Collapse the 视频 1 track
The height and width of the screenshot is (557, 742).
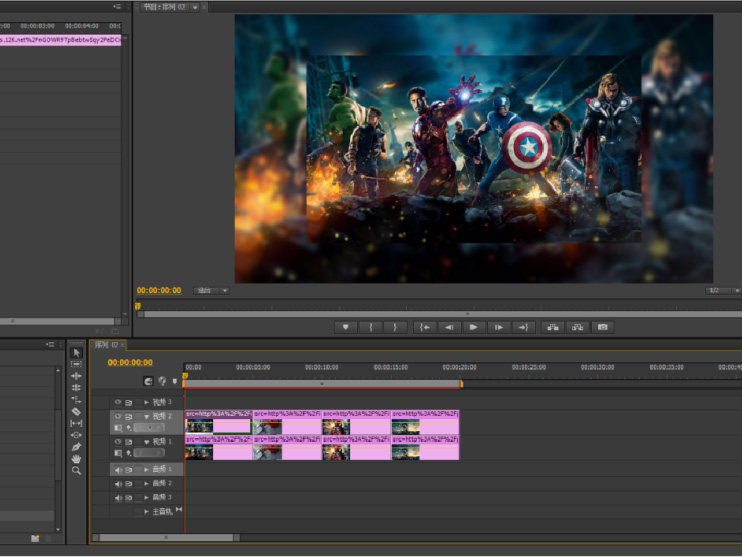(147, 442)
